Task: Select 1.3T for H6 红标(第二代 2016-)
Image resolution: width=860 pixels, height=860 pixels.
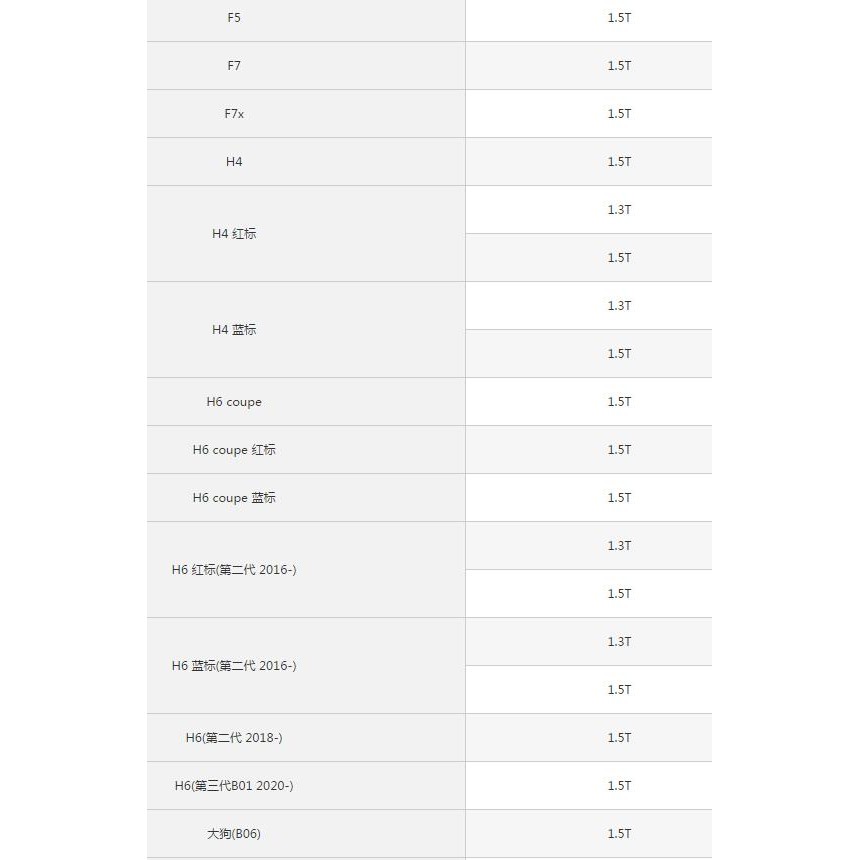Action: 619,546
